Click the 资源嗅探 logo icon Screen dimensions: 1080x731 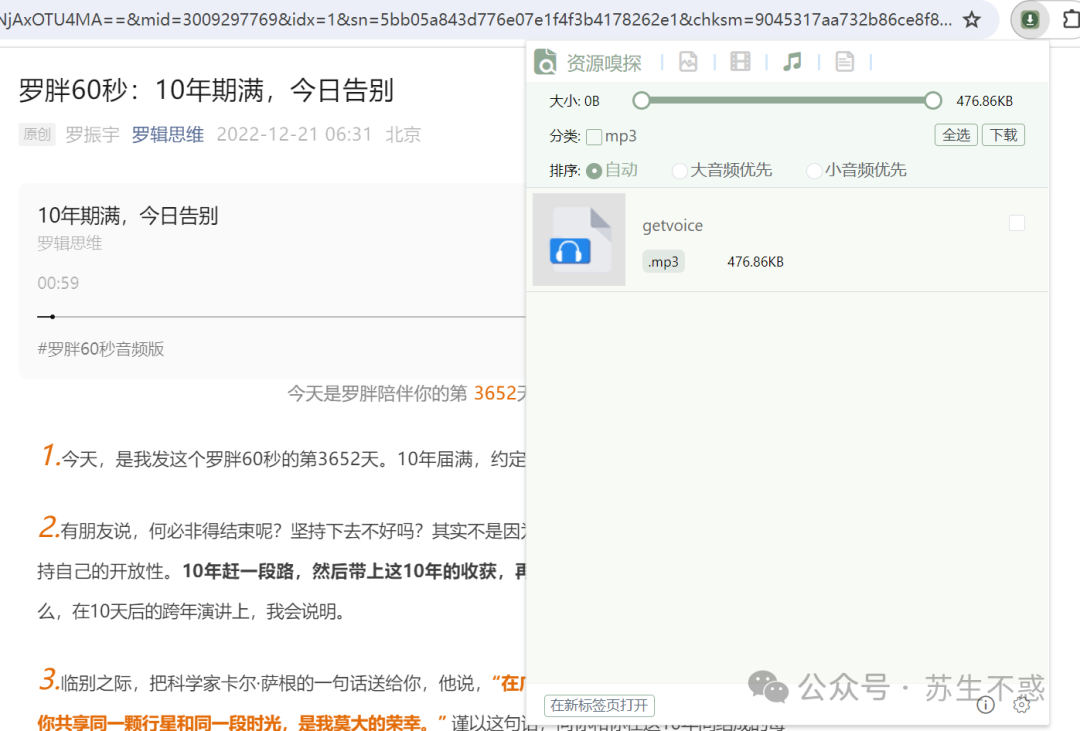(545, 62)
